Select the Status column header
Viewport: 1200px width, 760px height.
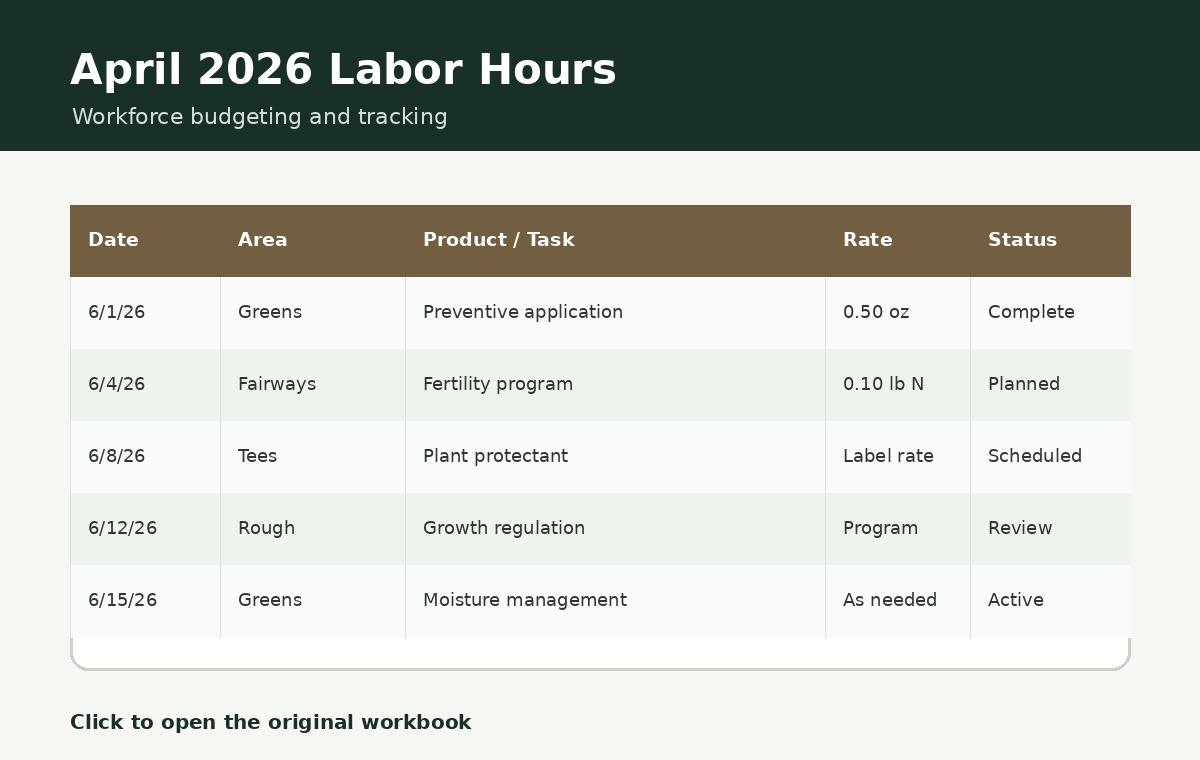point(1050,240)
